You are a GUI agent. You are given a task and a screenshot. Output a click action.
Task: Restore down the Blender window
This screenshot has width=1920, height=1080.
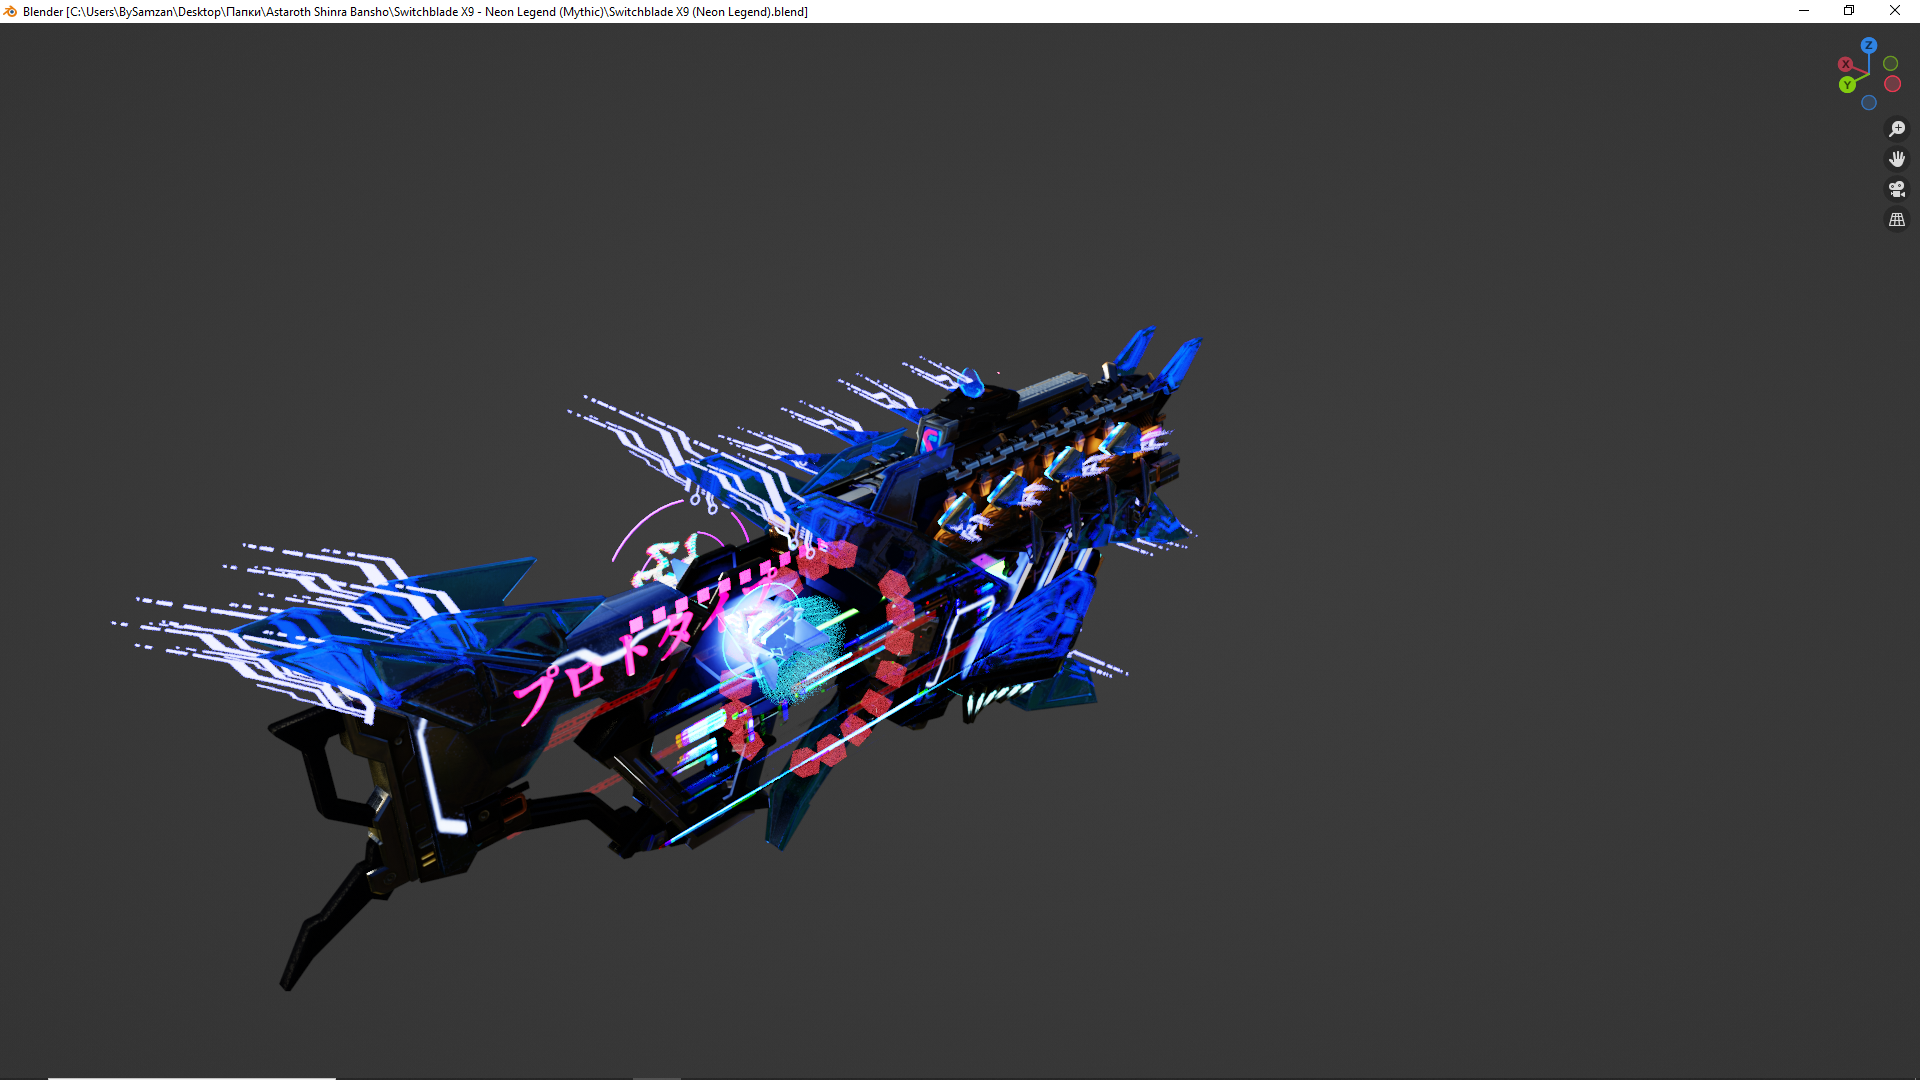[1849, 11]
